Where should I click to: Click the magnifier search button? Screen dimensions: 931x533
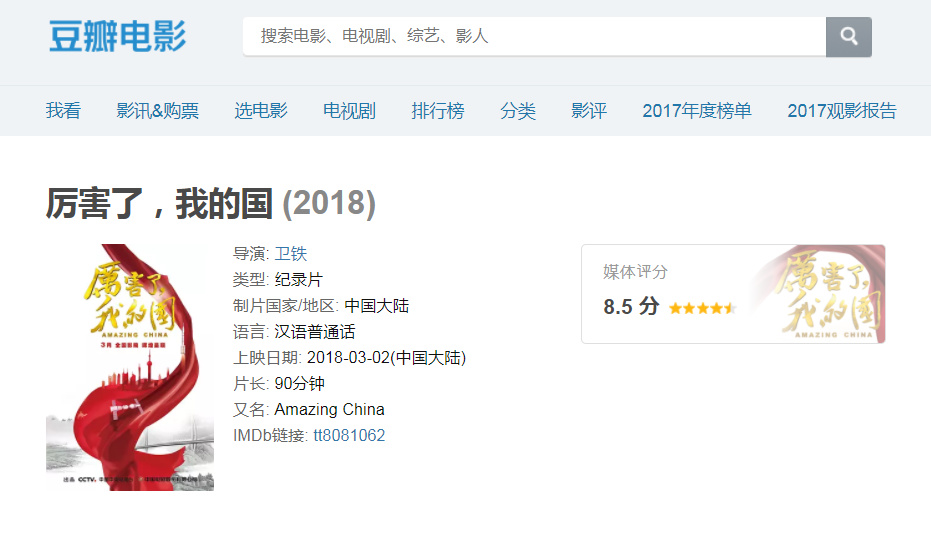pos(848,37)
